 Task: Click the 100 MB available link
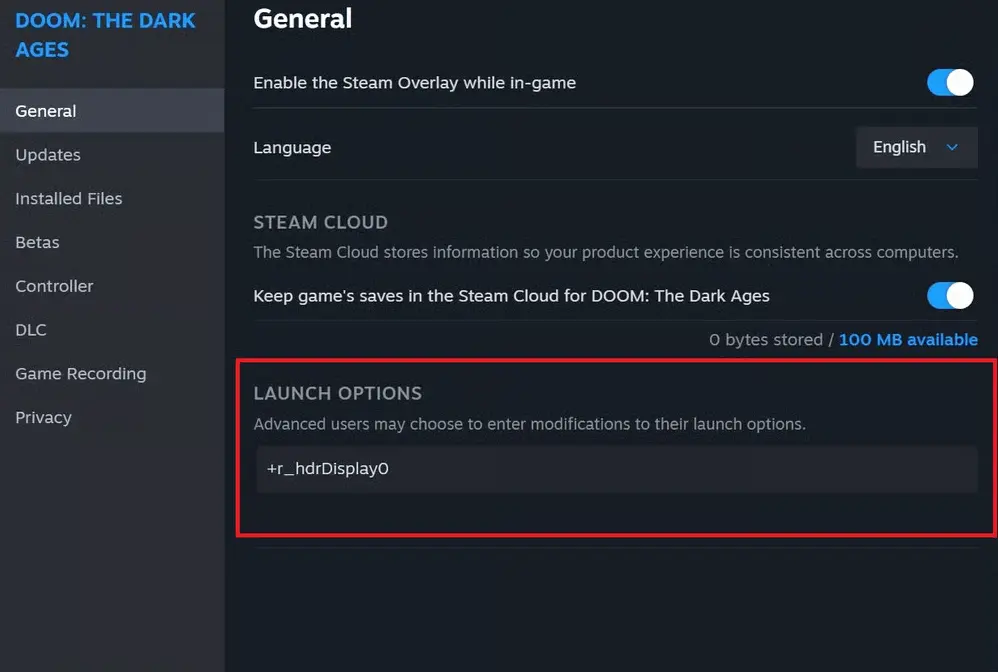[x=908, y=340]
